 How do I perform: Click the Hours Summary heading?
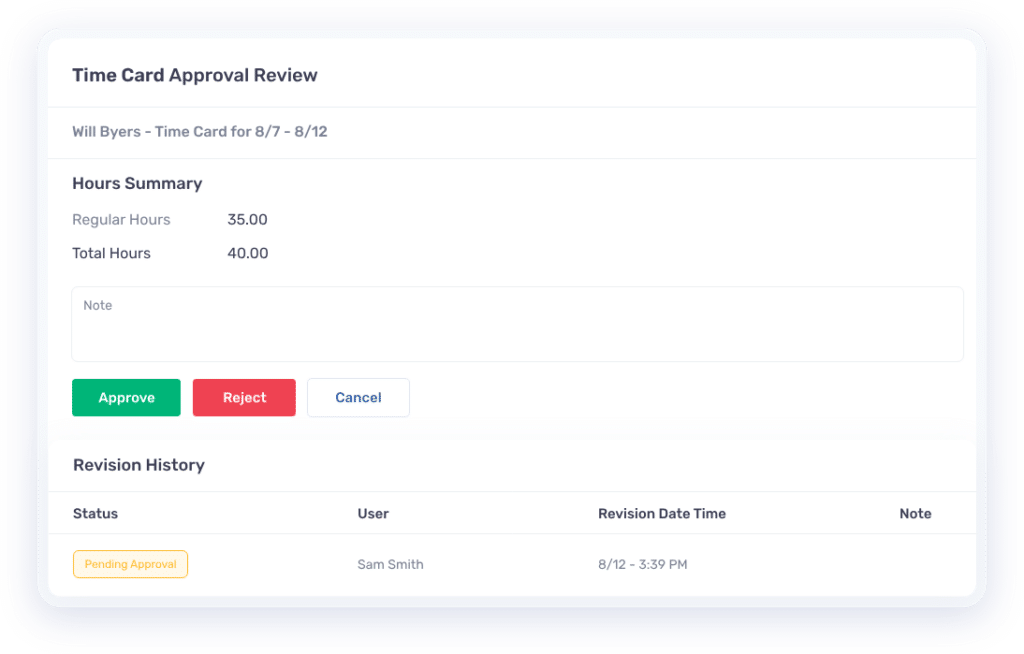pyautogui.click(x=137, y=184)
